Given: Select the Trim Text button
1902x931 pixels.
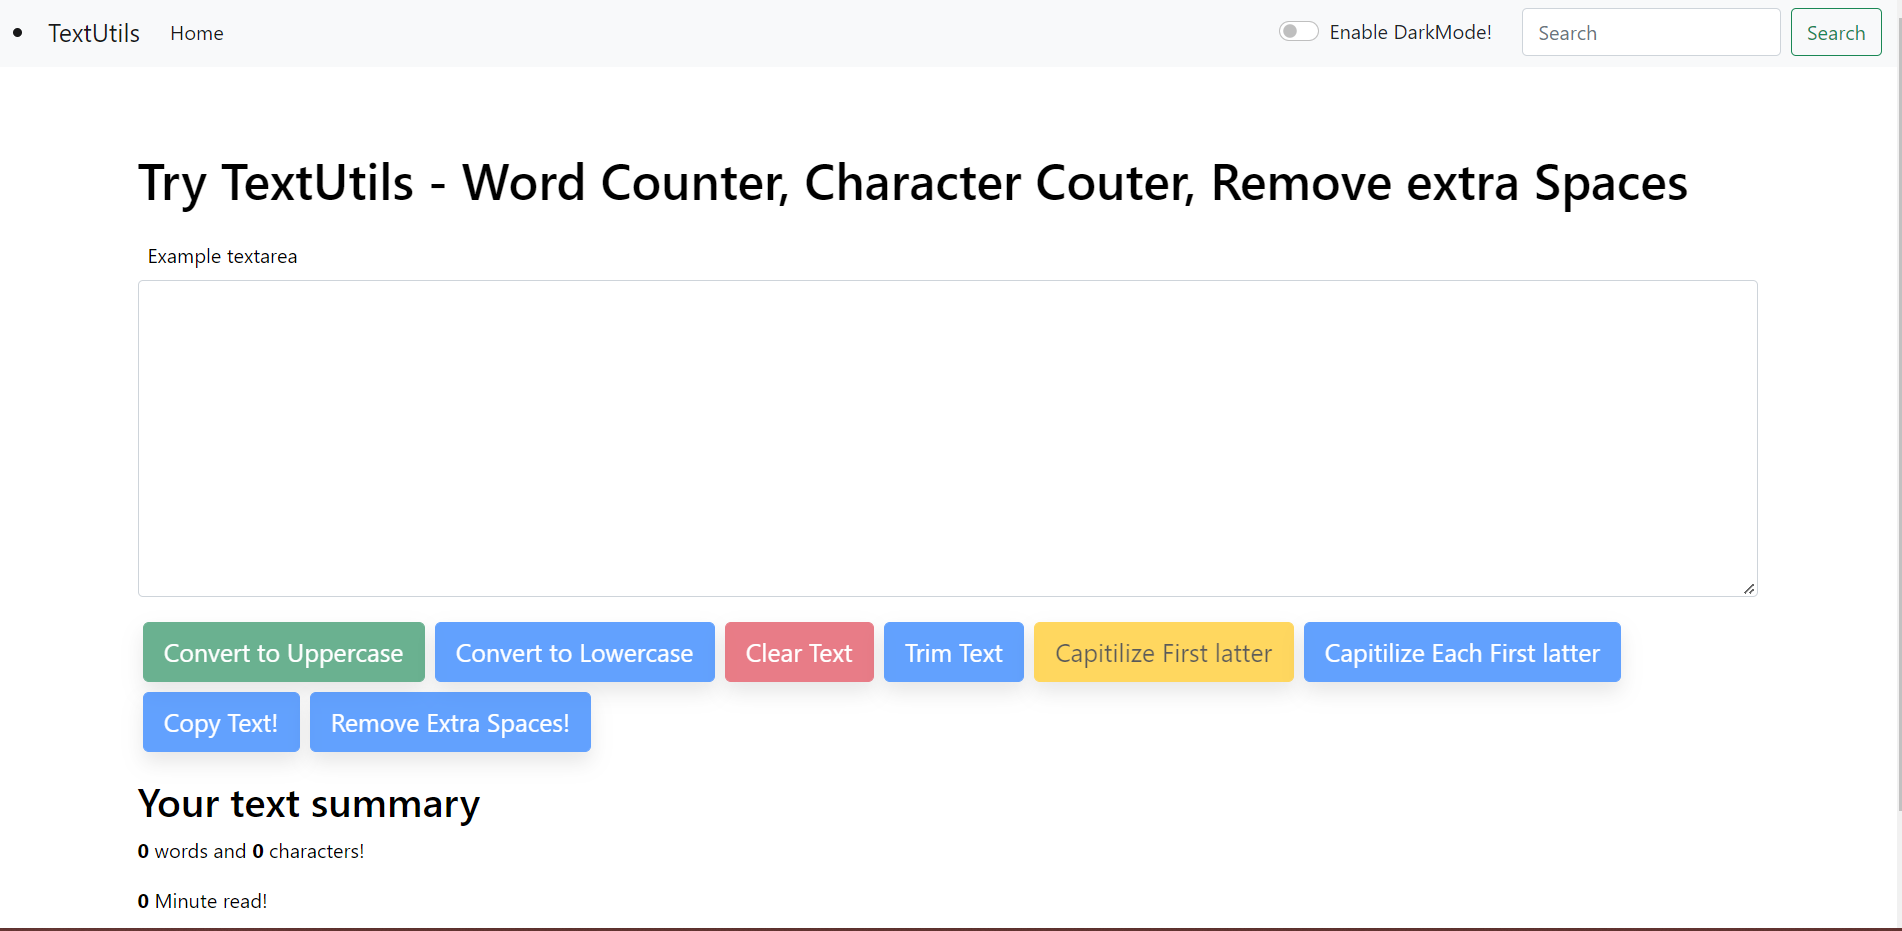Looking at the screenshot, I should point(953,653).
